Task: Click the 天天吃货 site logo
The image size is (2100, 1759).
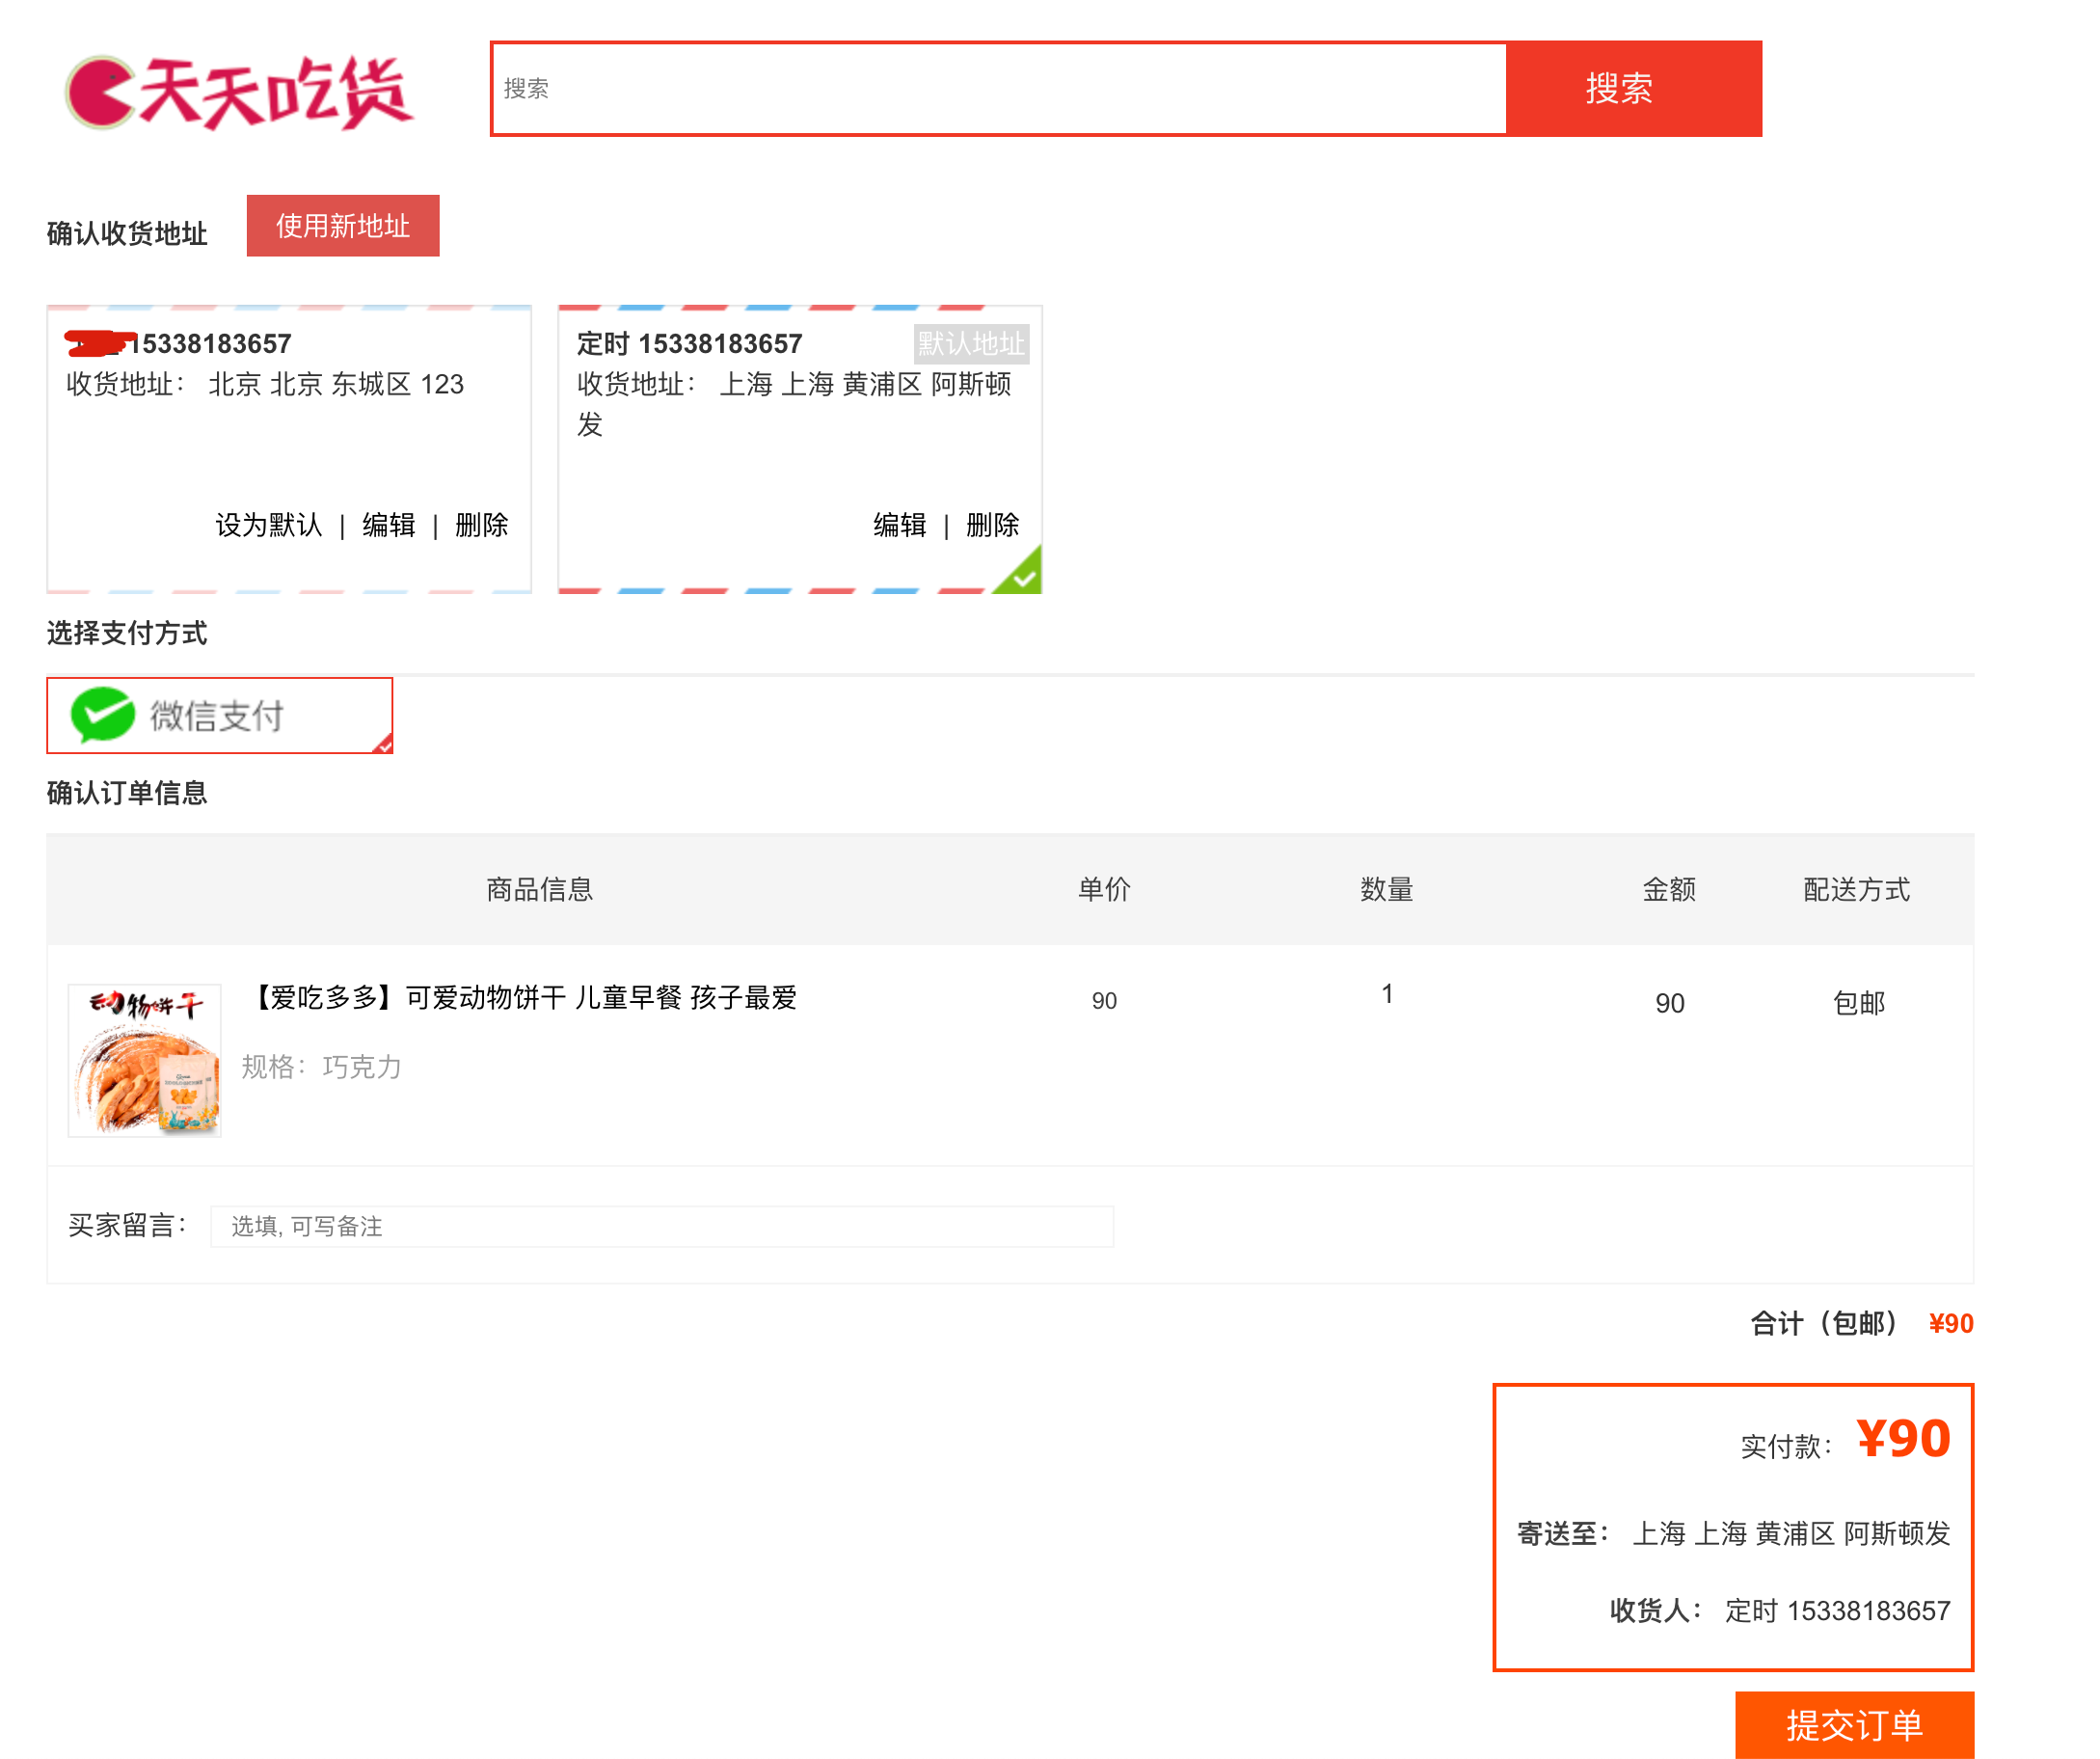Action: click(238, 92)
